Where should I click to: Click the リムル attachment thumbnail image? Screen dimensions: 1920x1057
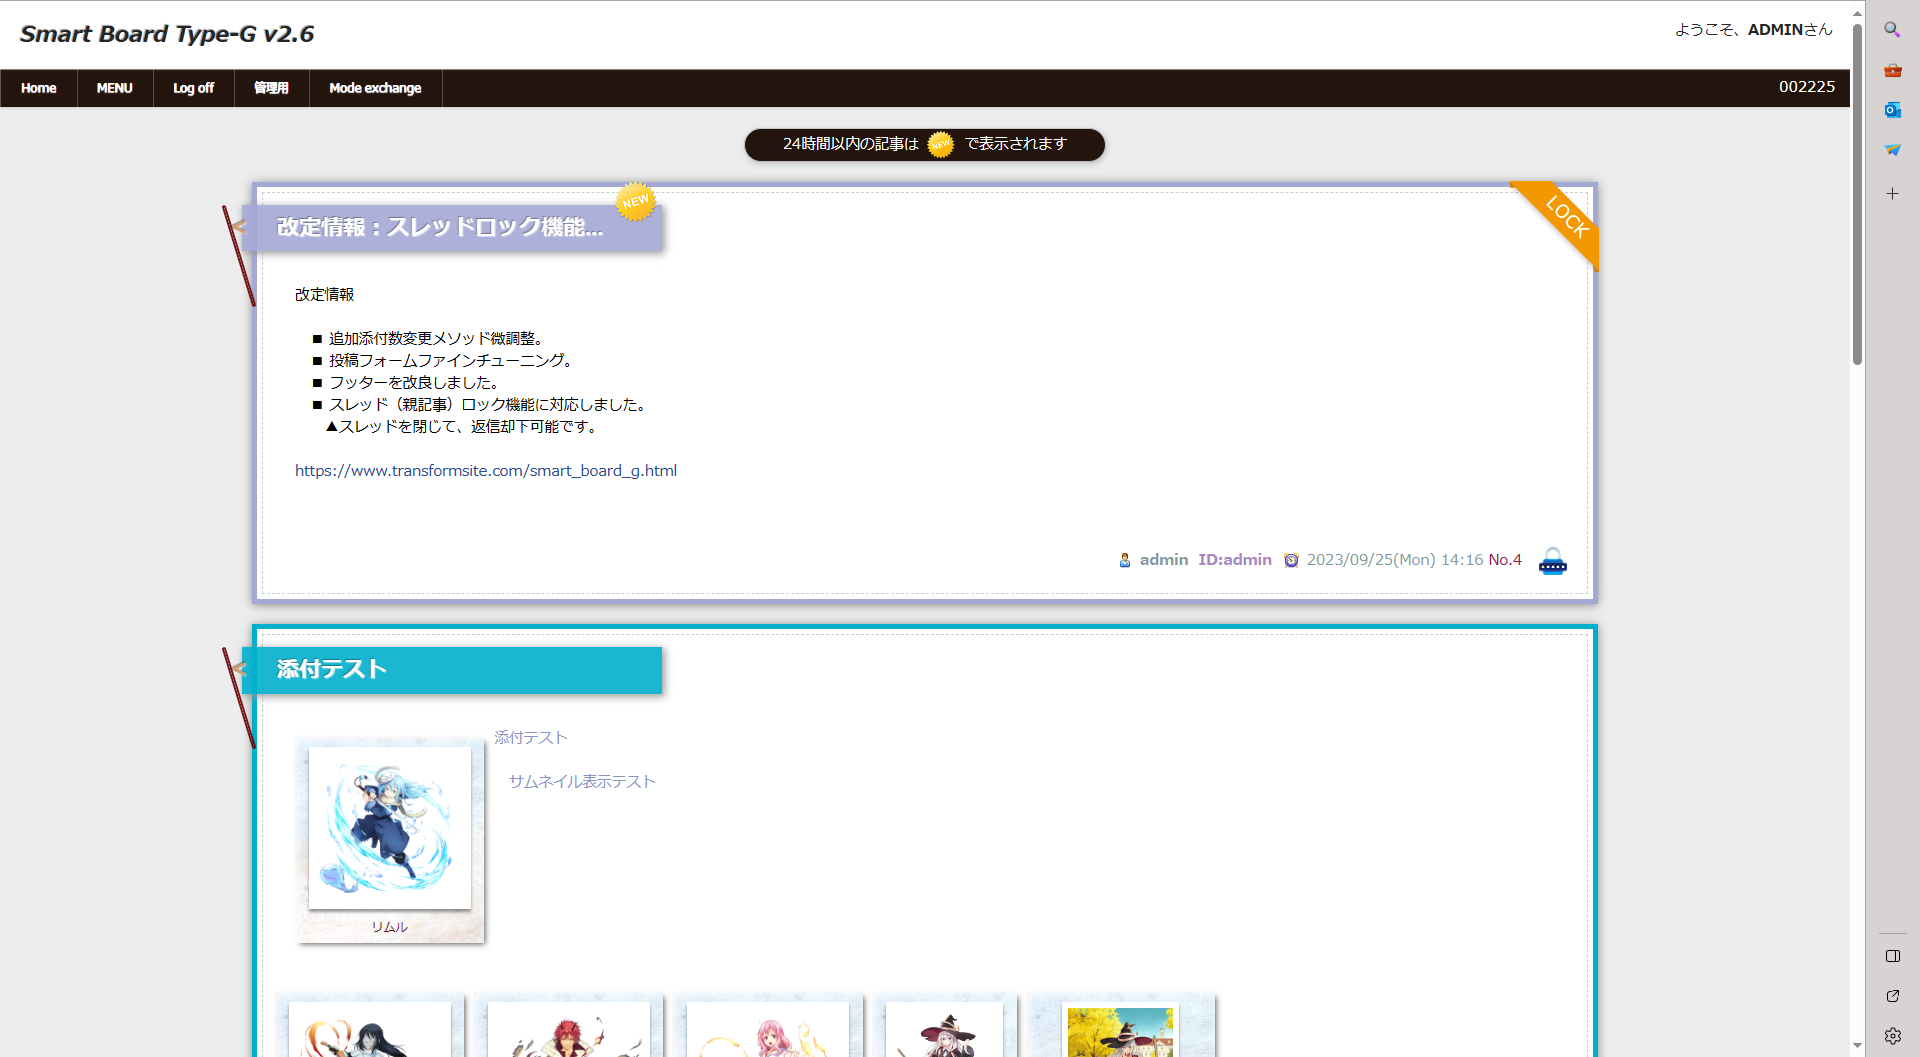pos(390,828)
